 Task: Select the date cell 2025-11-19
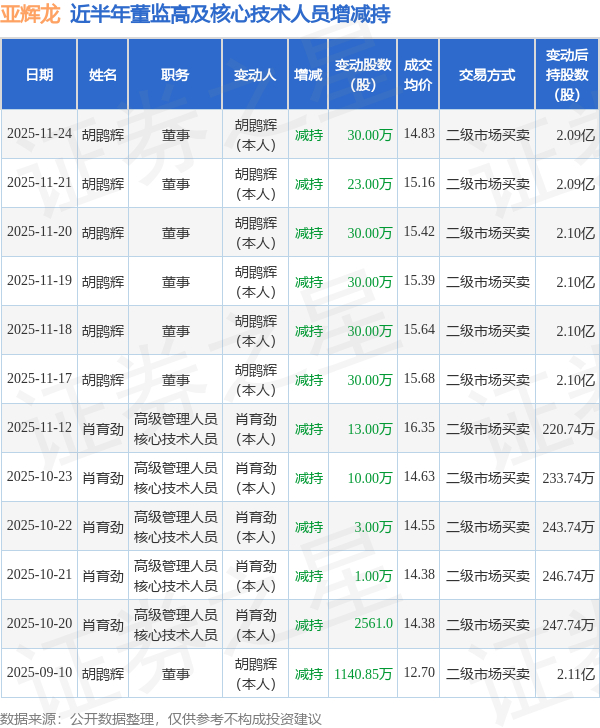pyautogui.click(x=39, y=281)
